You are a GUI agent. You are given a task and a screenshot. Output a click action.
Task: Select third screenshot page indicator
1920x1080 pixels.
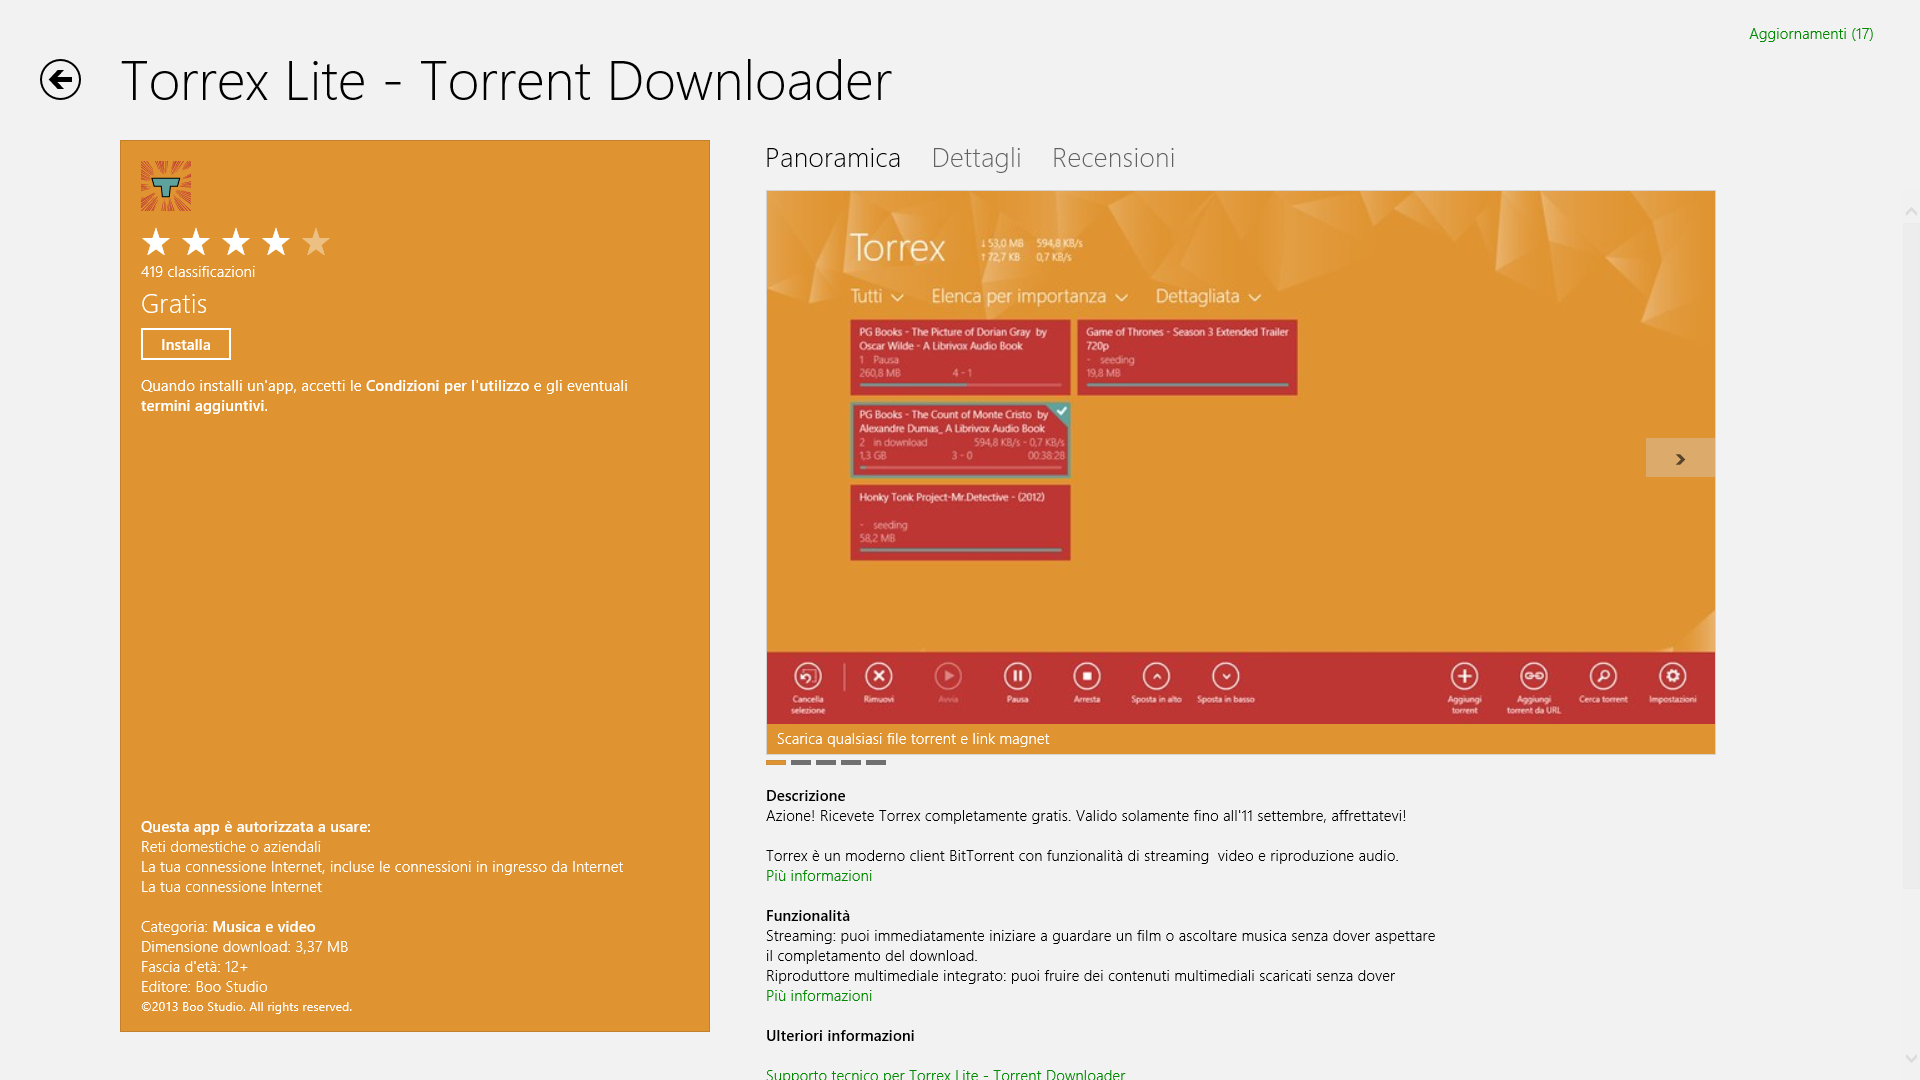click(x=826, y=762)
